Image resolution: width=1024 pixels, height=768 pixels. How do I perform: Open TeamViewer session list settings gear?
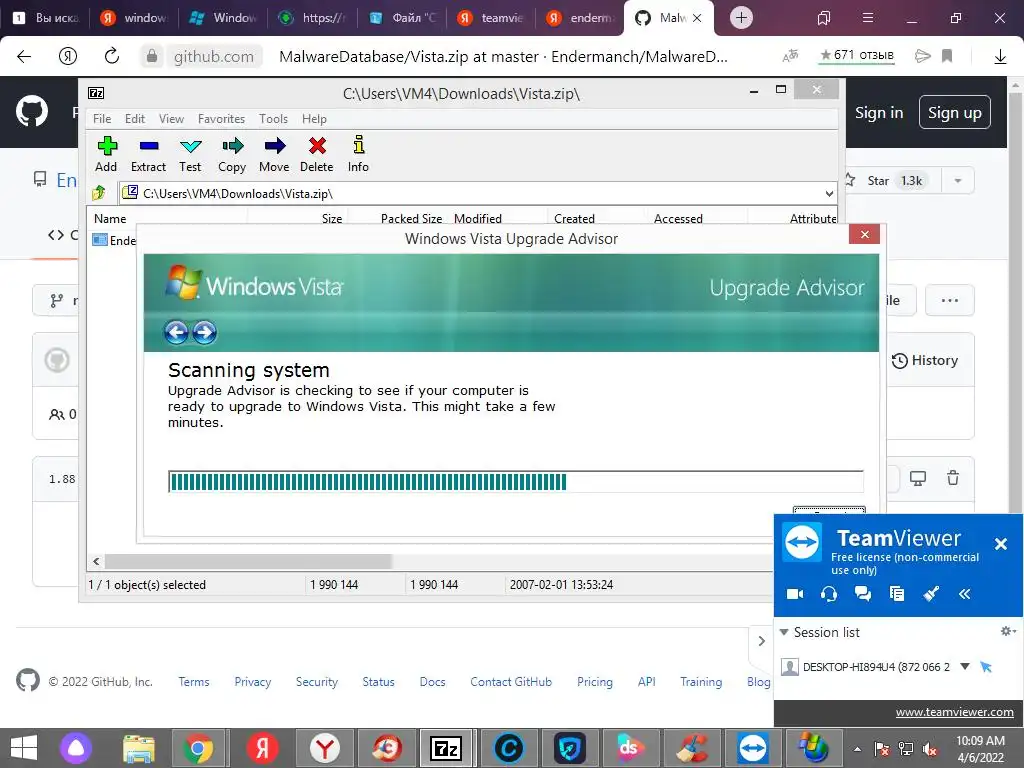pyautogui.click(x=1008, y=631)
